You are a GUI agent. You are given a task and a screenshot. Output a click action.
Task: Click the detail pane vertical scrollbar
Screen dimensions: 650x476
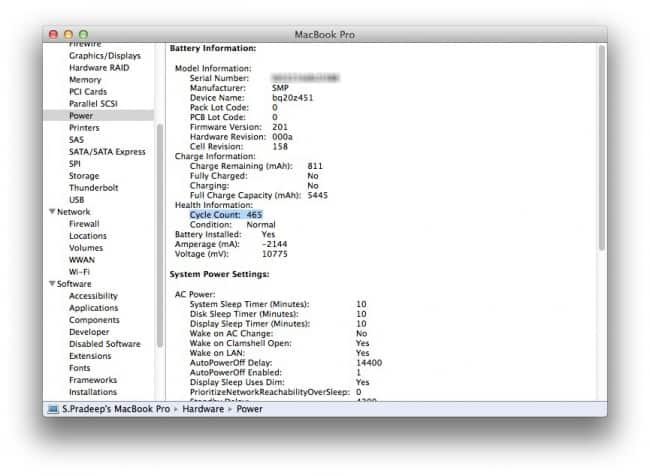(x=602, y=148)
